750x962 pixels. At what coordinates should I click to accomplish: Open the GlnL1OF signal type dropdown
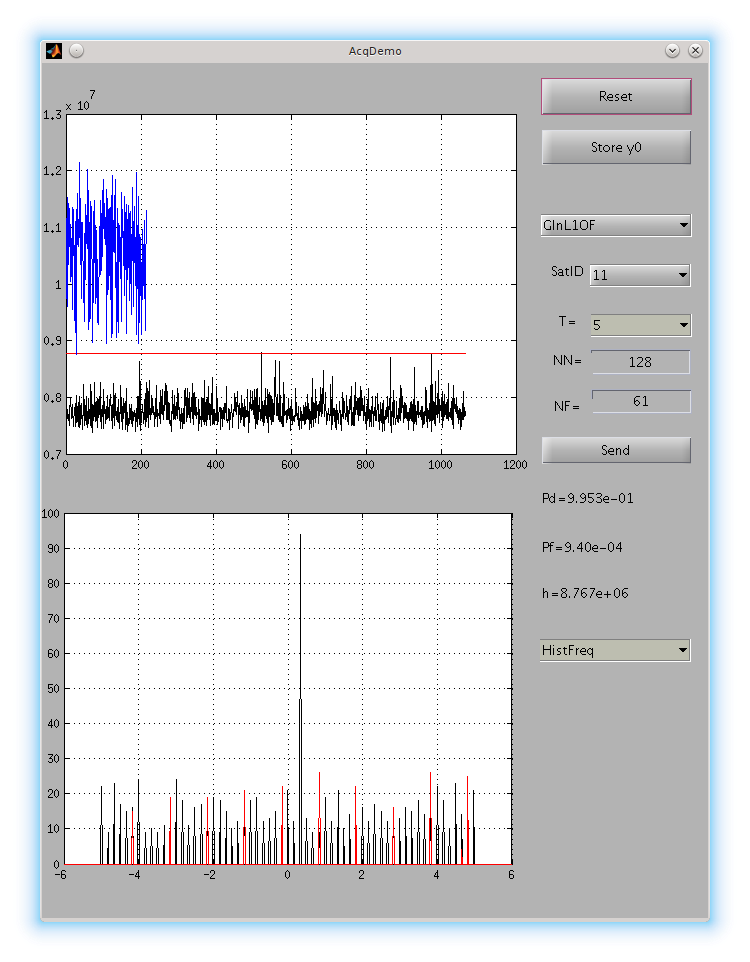point(615,225)
